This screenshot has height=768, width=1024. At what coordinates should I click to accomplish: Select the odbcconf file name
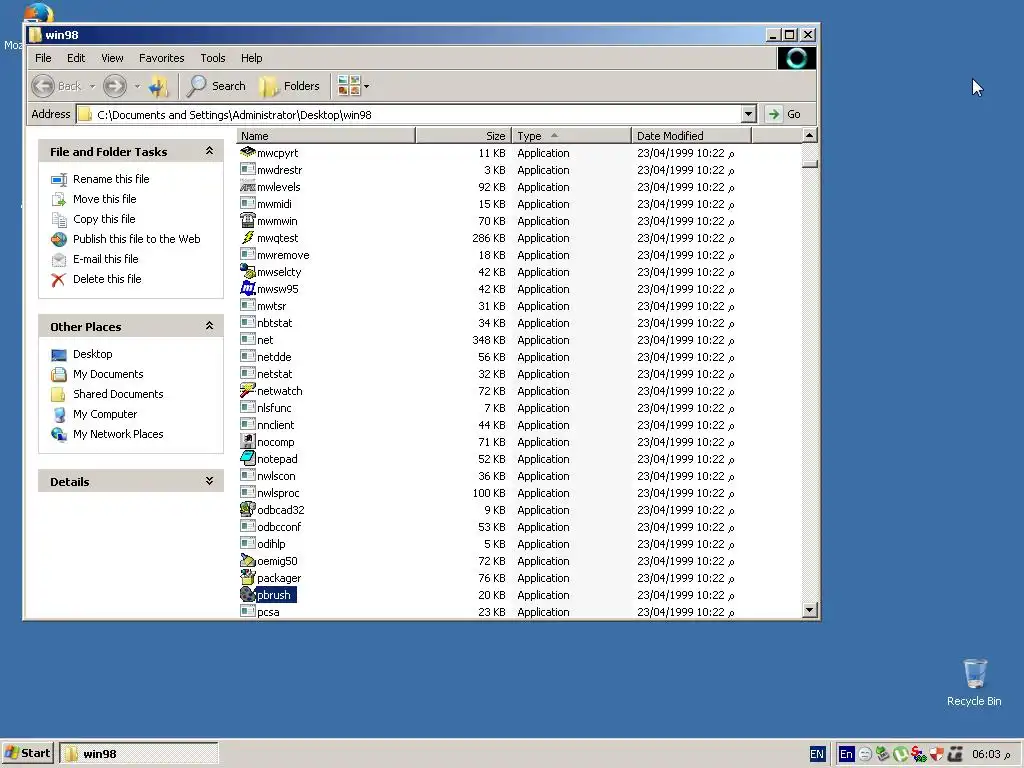coord(279,527)
